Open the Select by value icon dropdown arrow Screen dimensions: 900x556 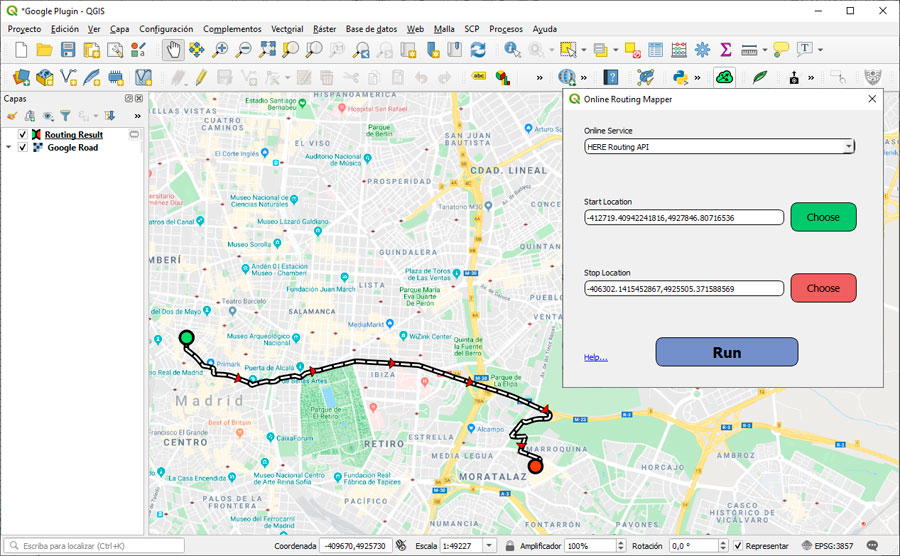click(x=616, y=50)
